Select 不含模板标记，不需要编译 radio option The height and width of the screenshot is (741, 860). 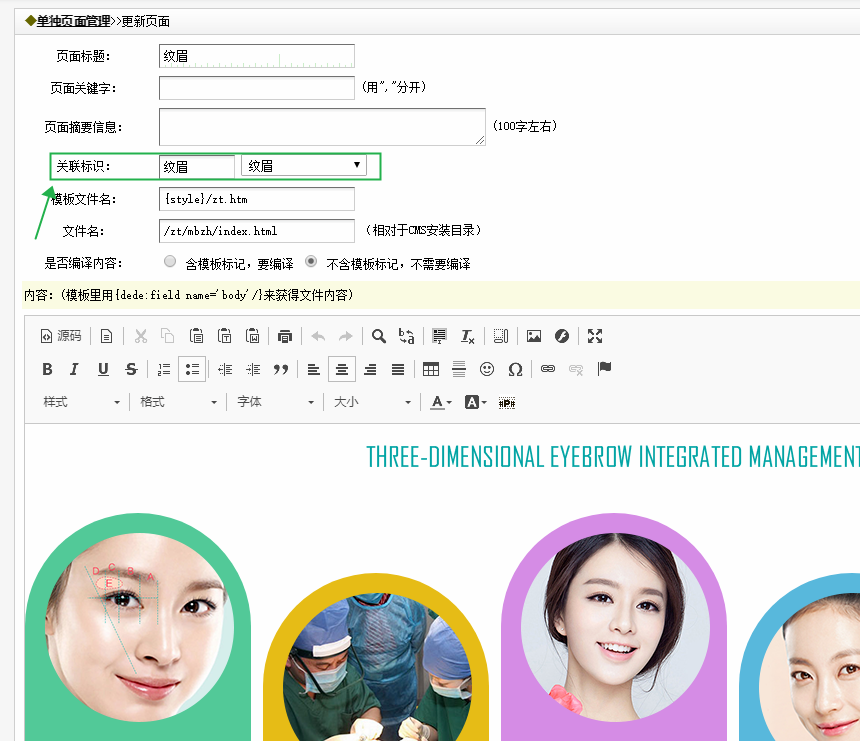point(311,262)
